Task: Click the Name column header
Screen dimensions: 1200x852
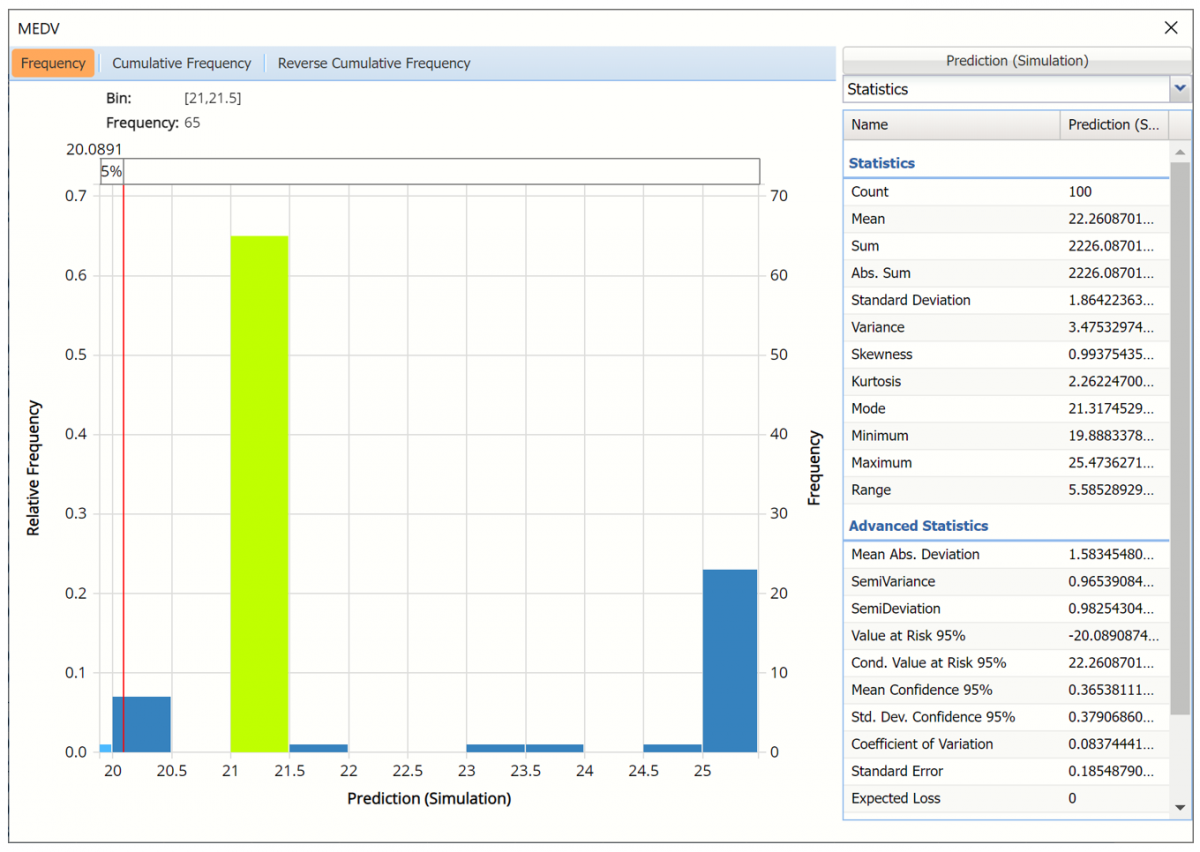Action: pos(950,125)
